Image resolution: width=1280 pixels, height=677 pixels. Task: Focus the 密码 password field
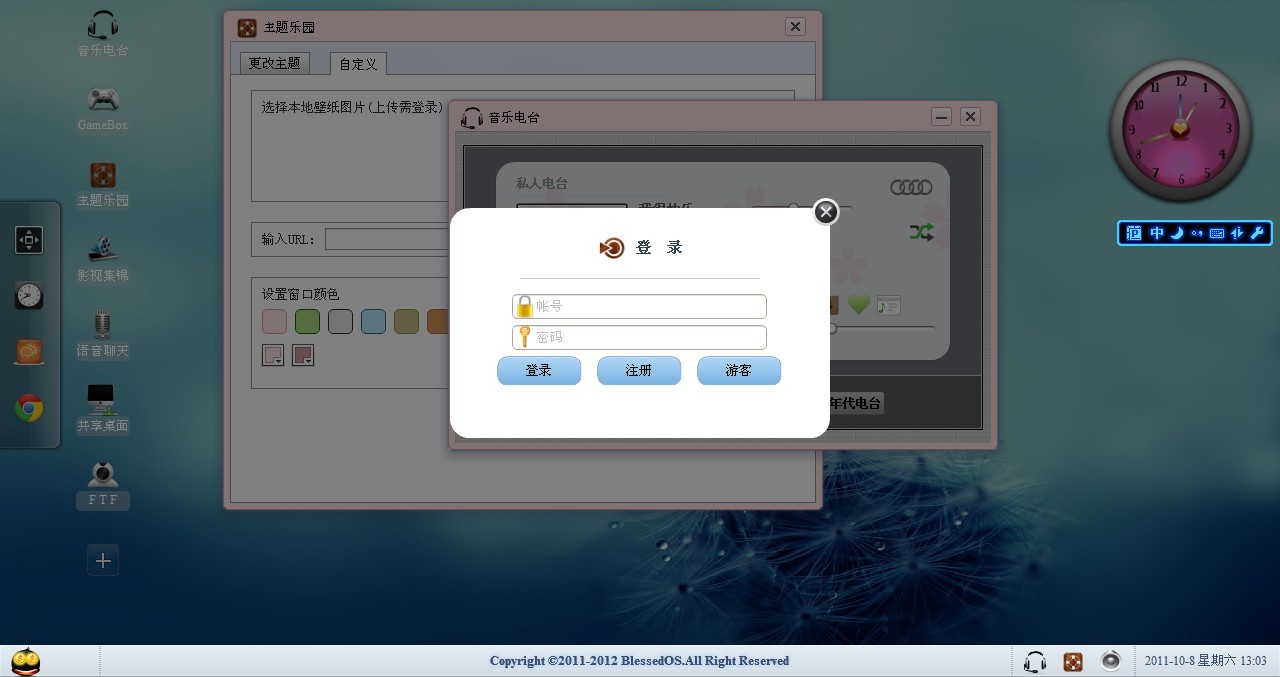[639, 337]
